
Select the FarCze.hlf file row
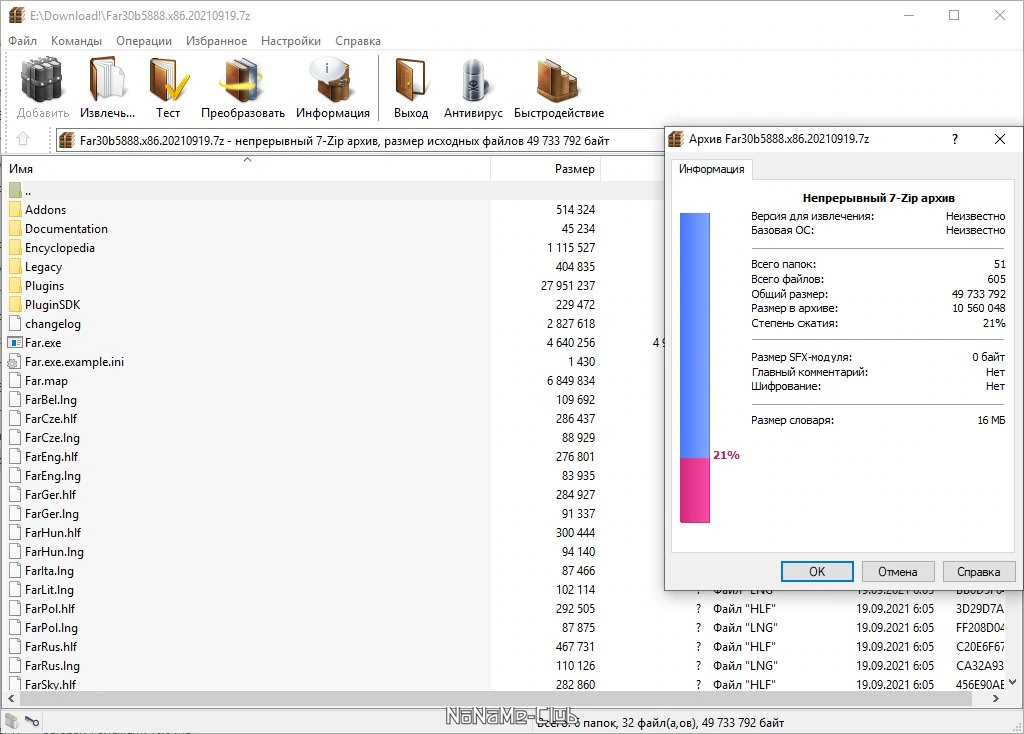(333, 419)
